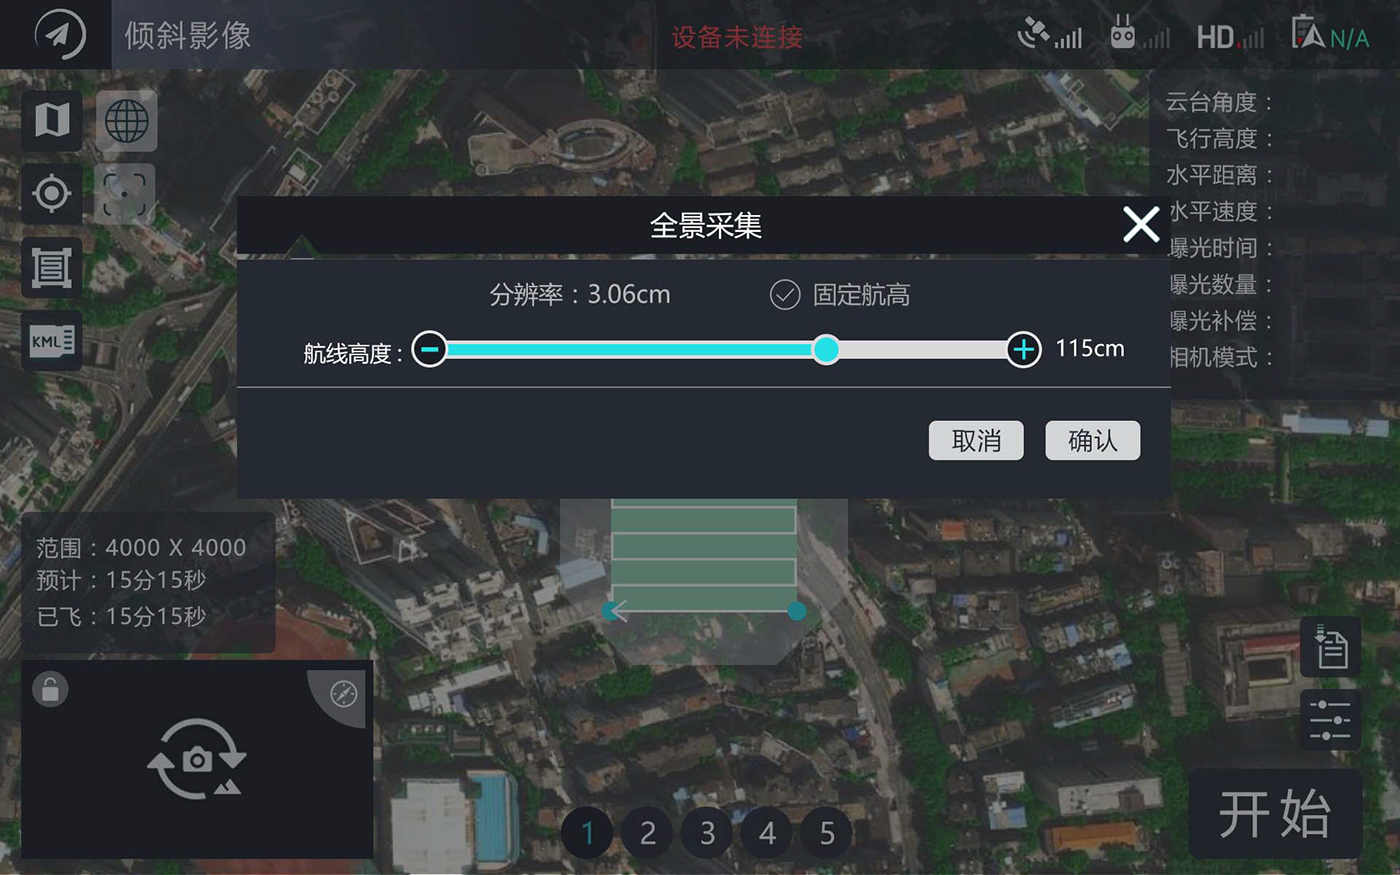The image size is (1400, 875).
Task: Open the document import icon on the right
Action: point(1330,647)
